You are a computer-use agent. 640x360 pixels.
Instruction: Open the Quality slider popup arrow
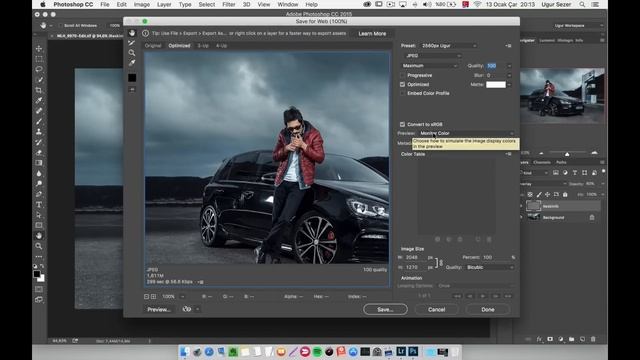(509, 66)
